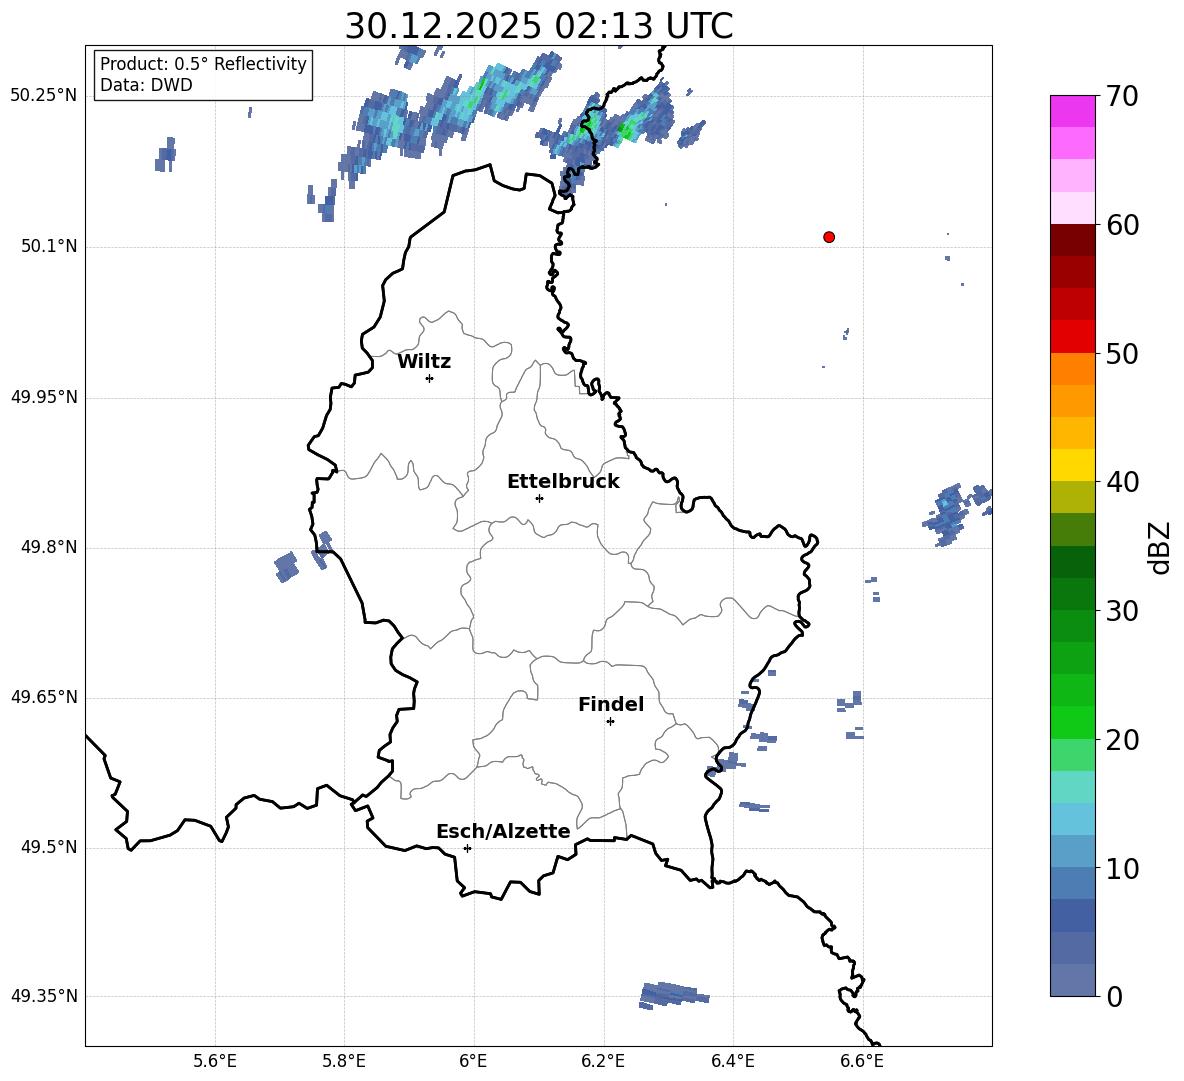Click the 5.8°E longitude label
Screen dimensions: 1184x1081
[x=344, y=1061]
